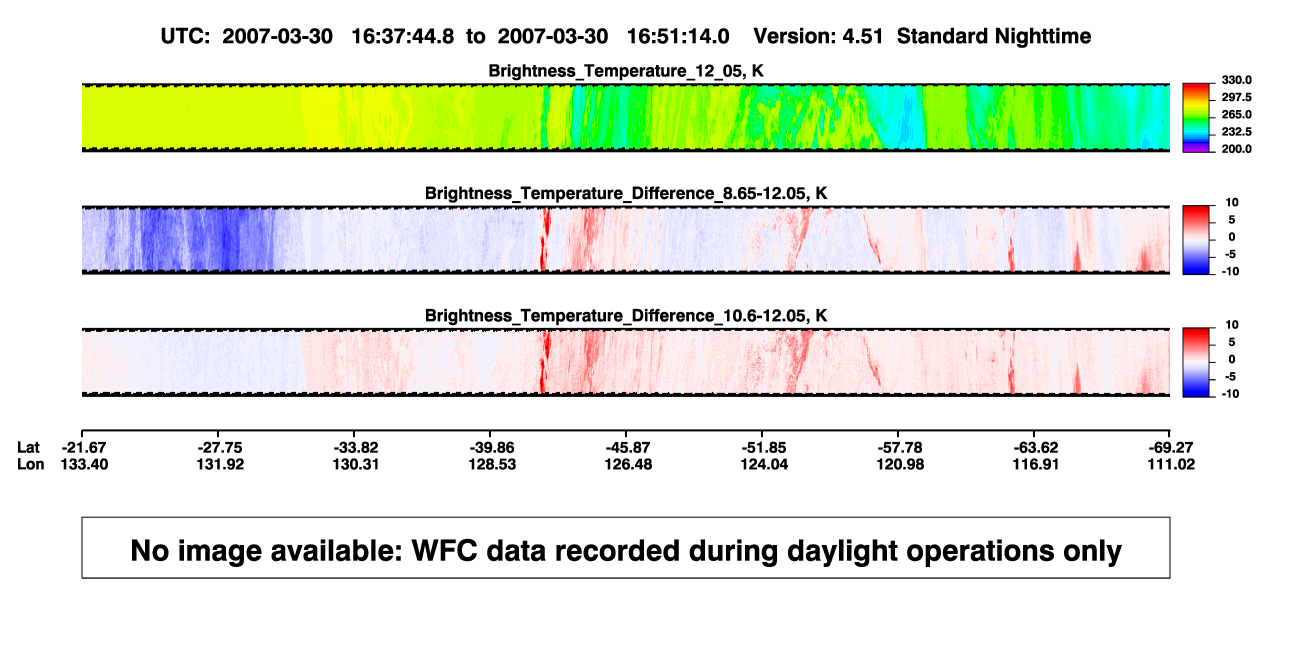This screenshot has width=1300, height=667.
Task: Click longitude value 133.40
Action: click(84, 464)
